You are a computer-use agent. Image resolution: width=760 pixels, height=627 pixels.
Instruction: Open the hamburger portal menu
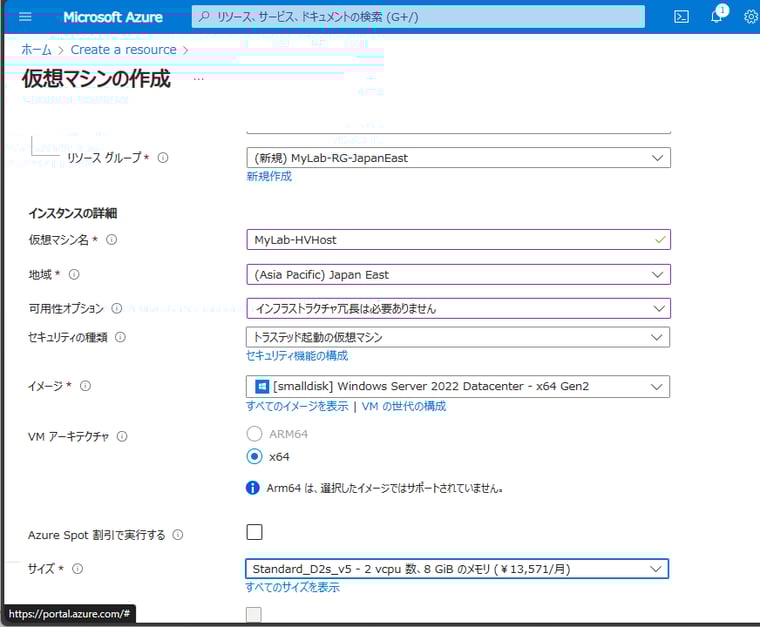point(25,17)
